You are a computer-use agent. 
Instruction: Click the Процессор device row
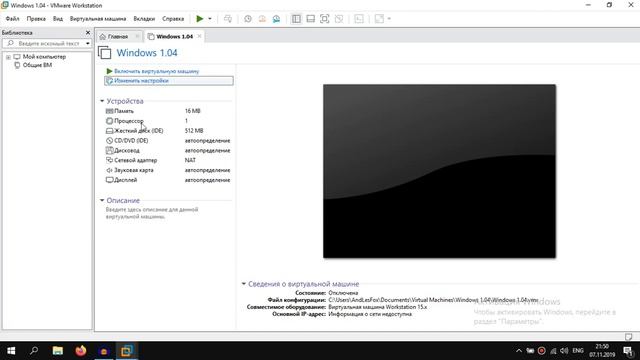(168, 121)
